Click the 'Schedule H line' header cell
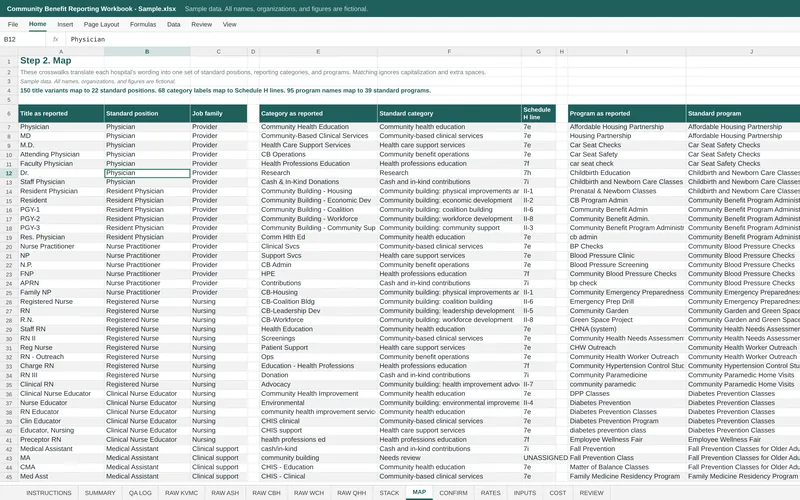Viewport: 800px width, 500px height. coord(538,113)
